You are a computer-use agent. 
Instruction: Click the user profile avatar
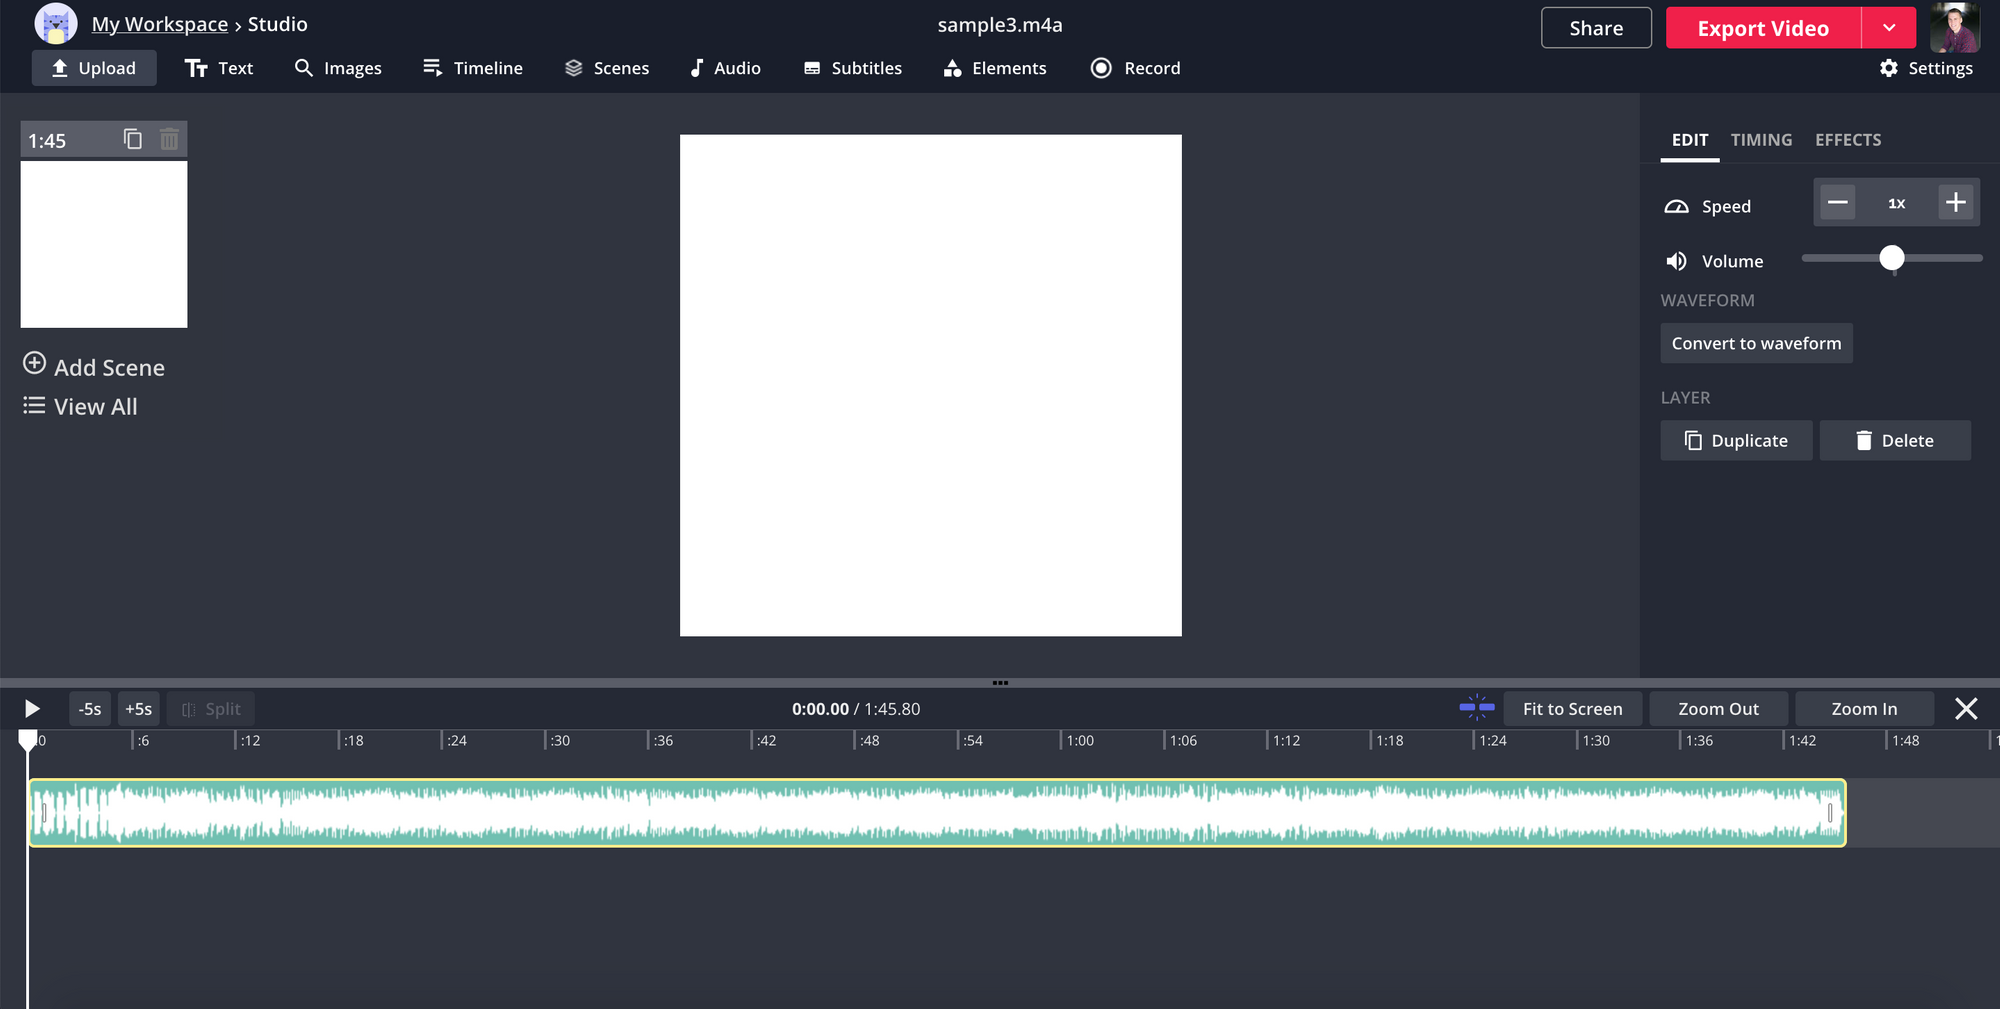click(x=1954, y=28)
